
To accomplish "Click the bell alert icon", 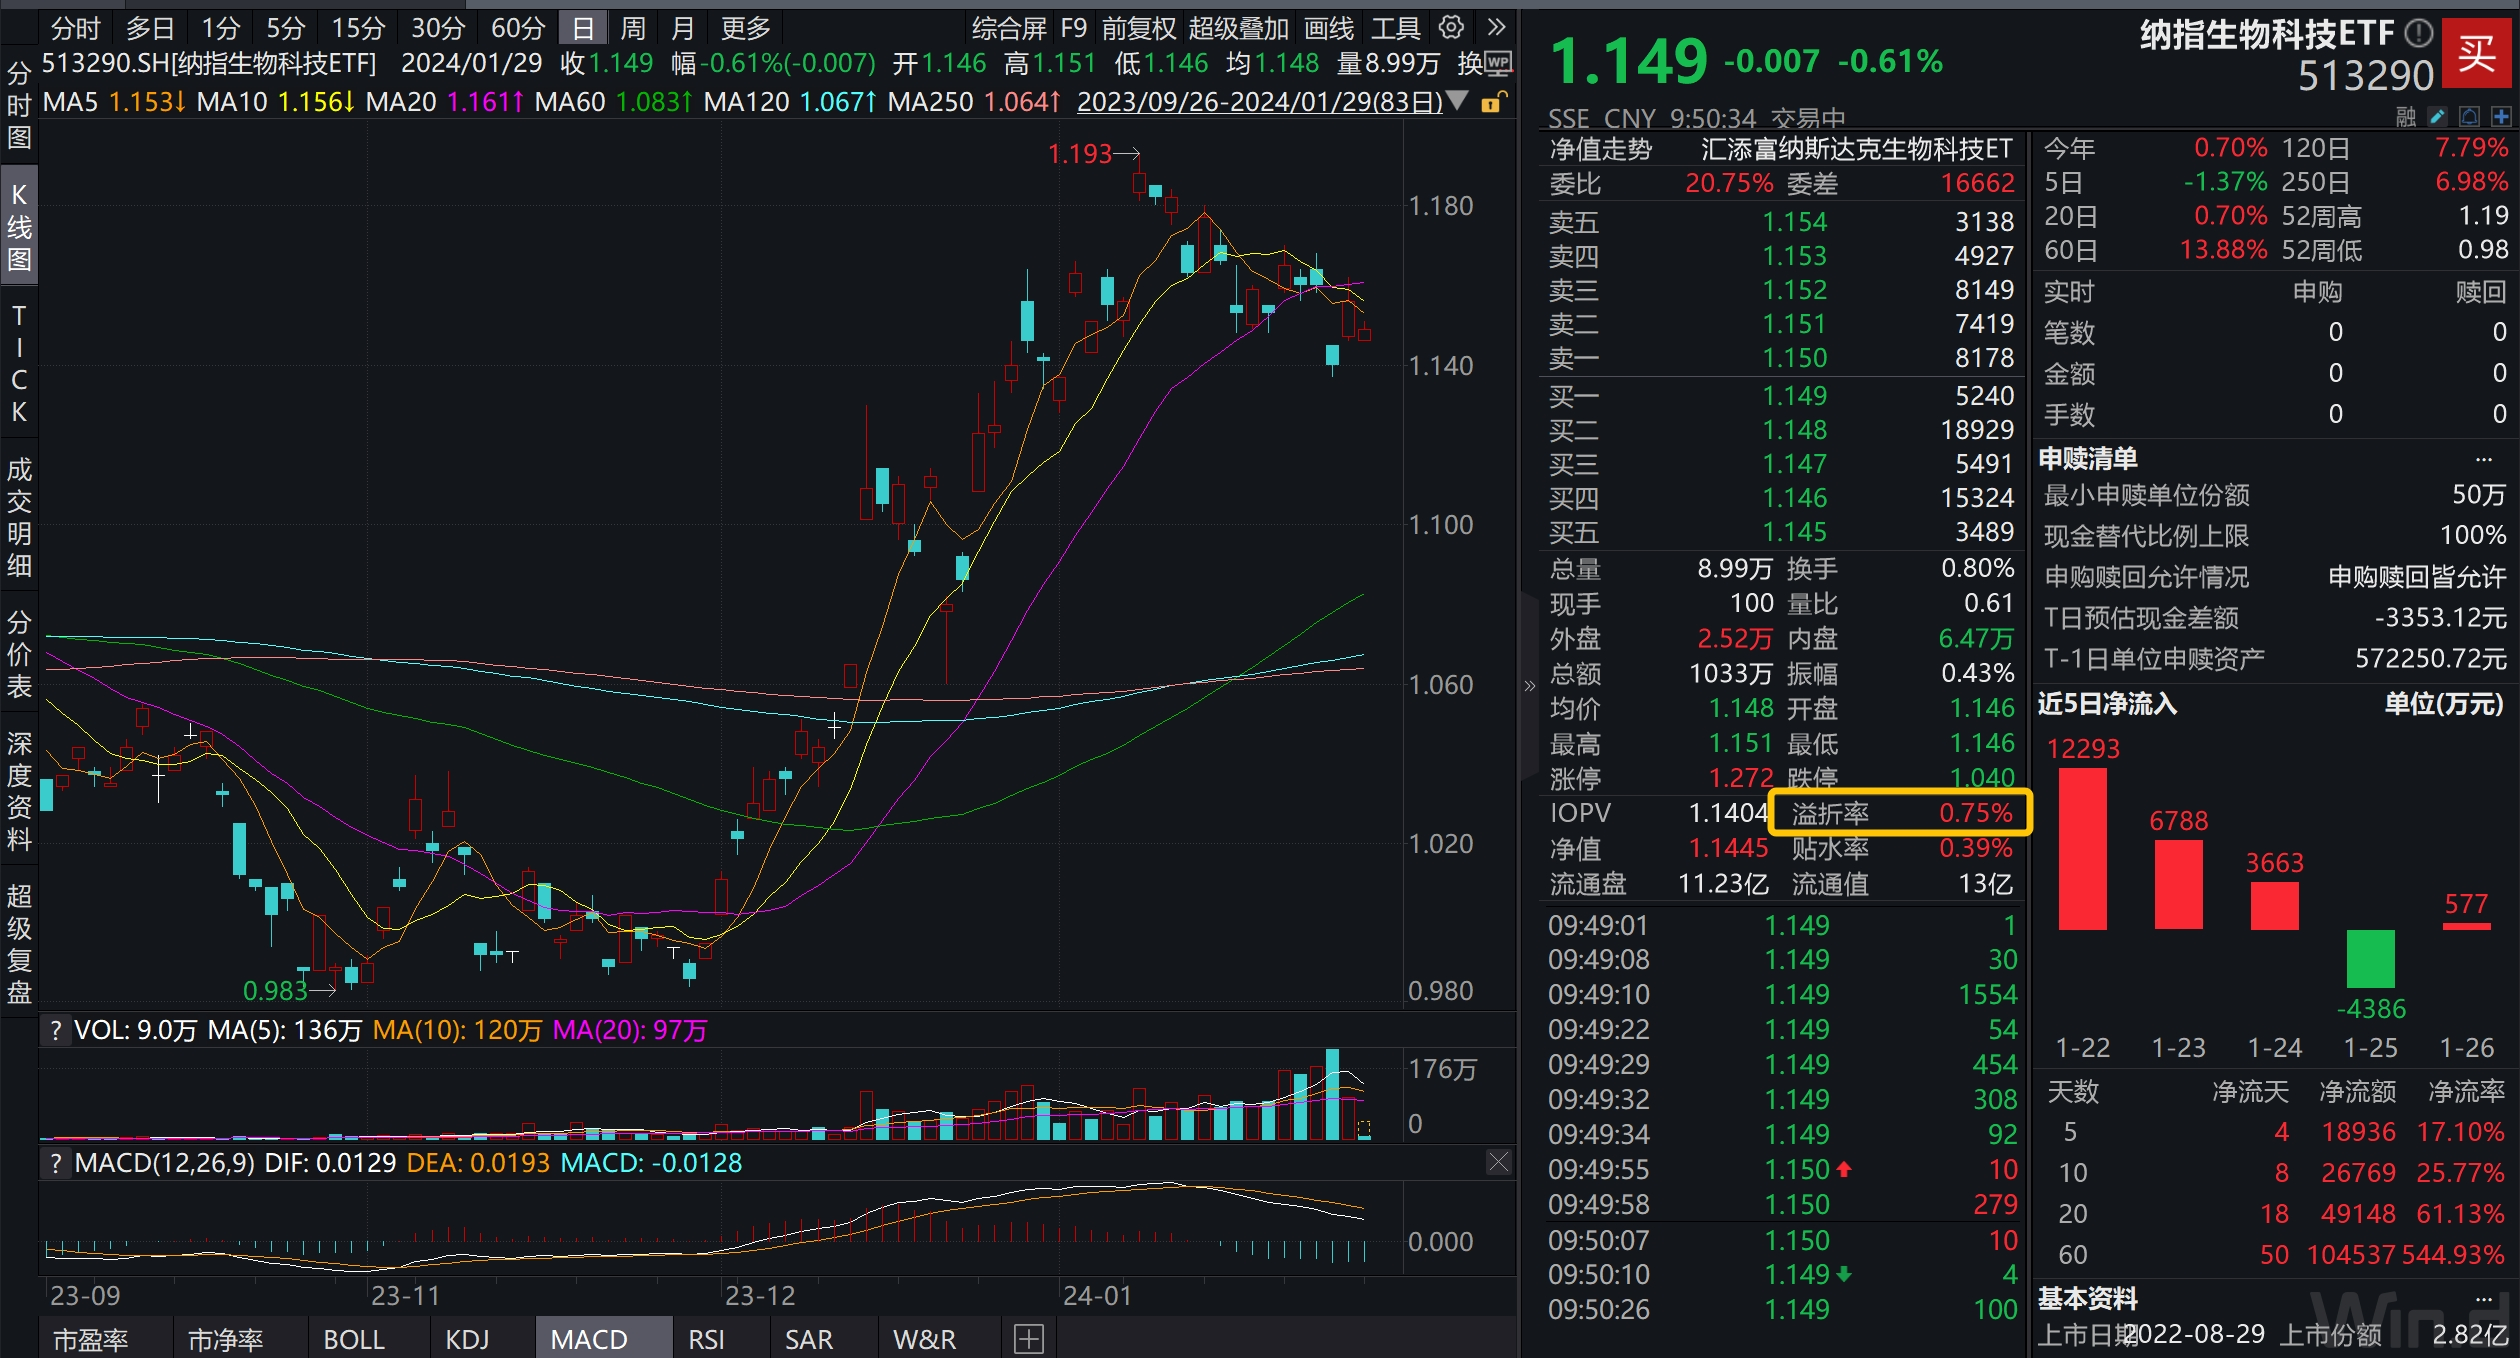I will [x=2469, y=117].
